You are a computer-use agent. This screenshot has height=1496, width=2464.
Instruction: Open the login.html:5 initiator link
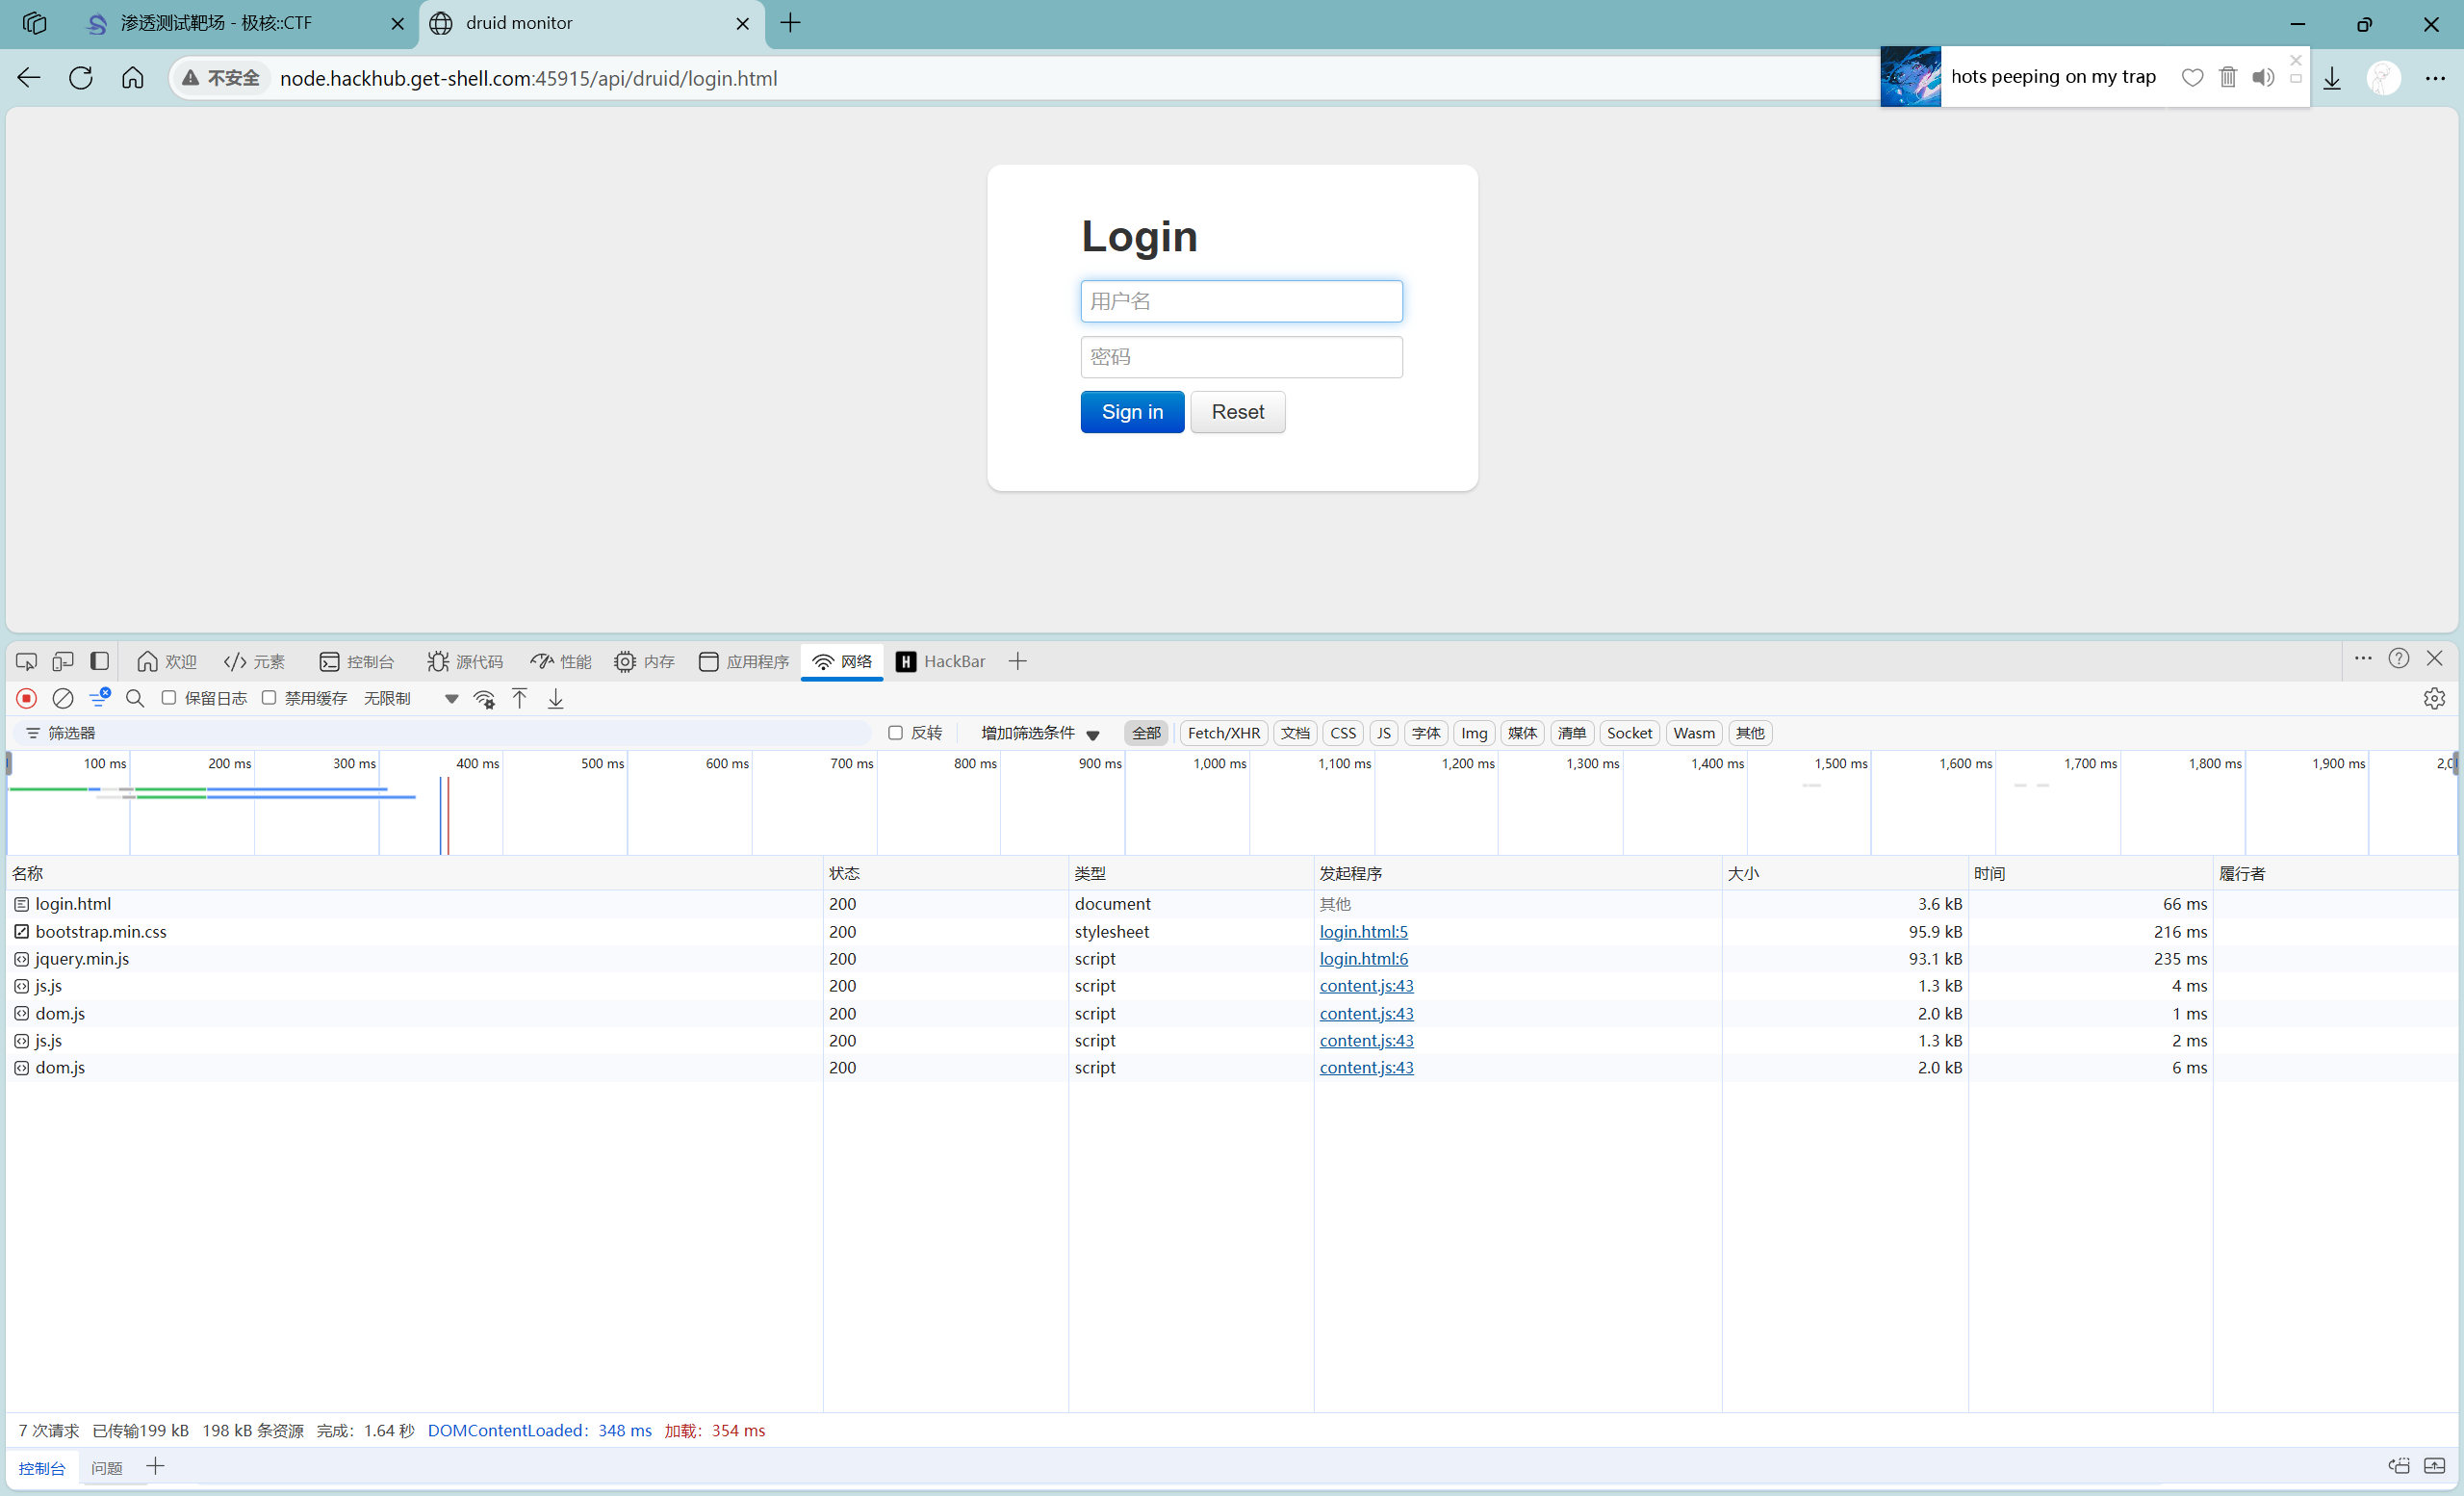(1363, 931)
